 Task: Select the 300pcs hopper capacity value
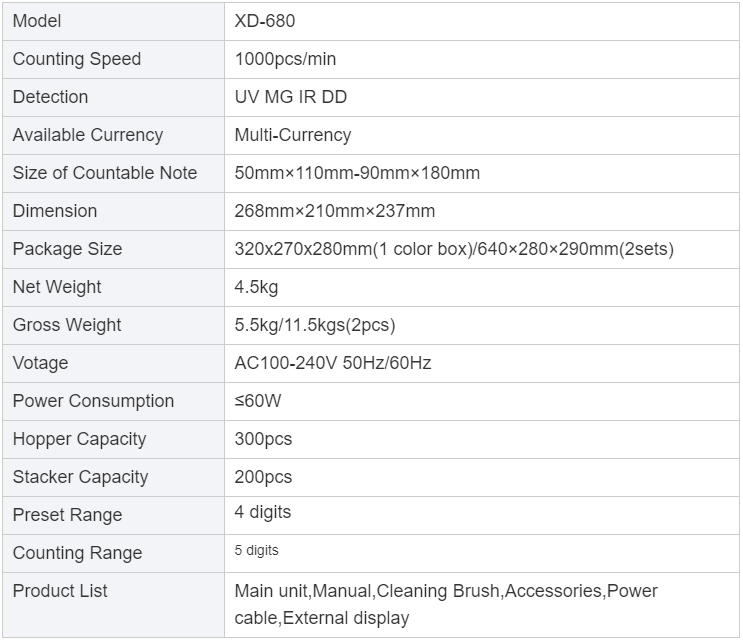263,439
